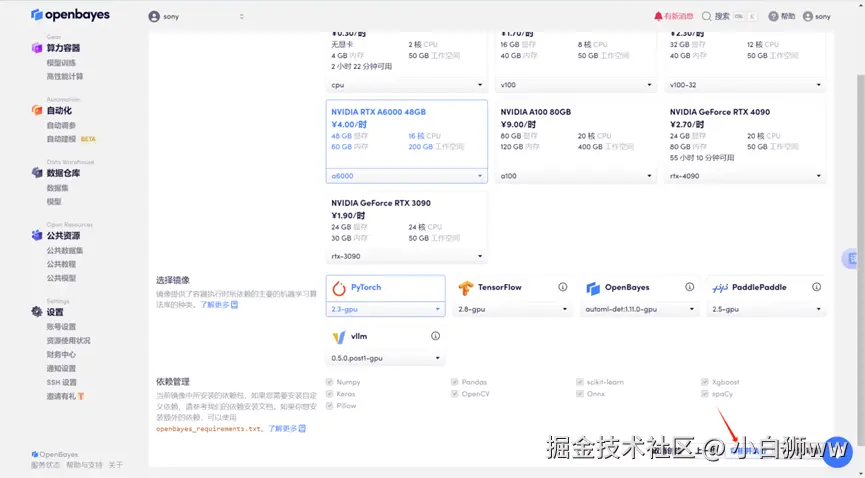865x478 pixels.
Task: Toggle the Pandas dependency checkbox
Action: click(455, 382)
